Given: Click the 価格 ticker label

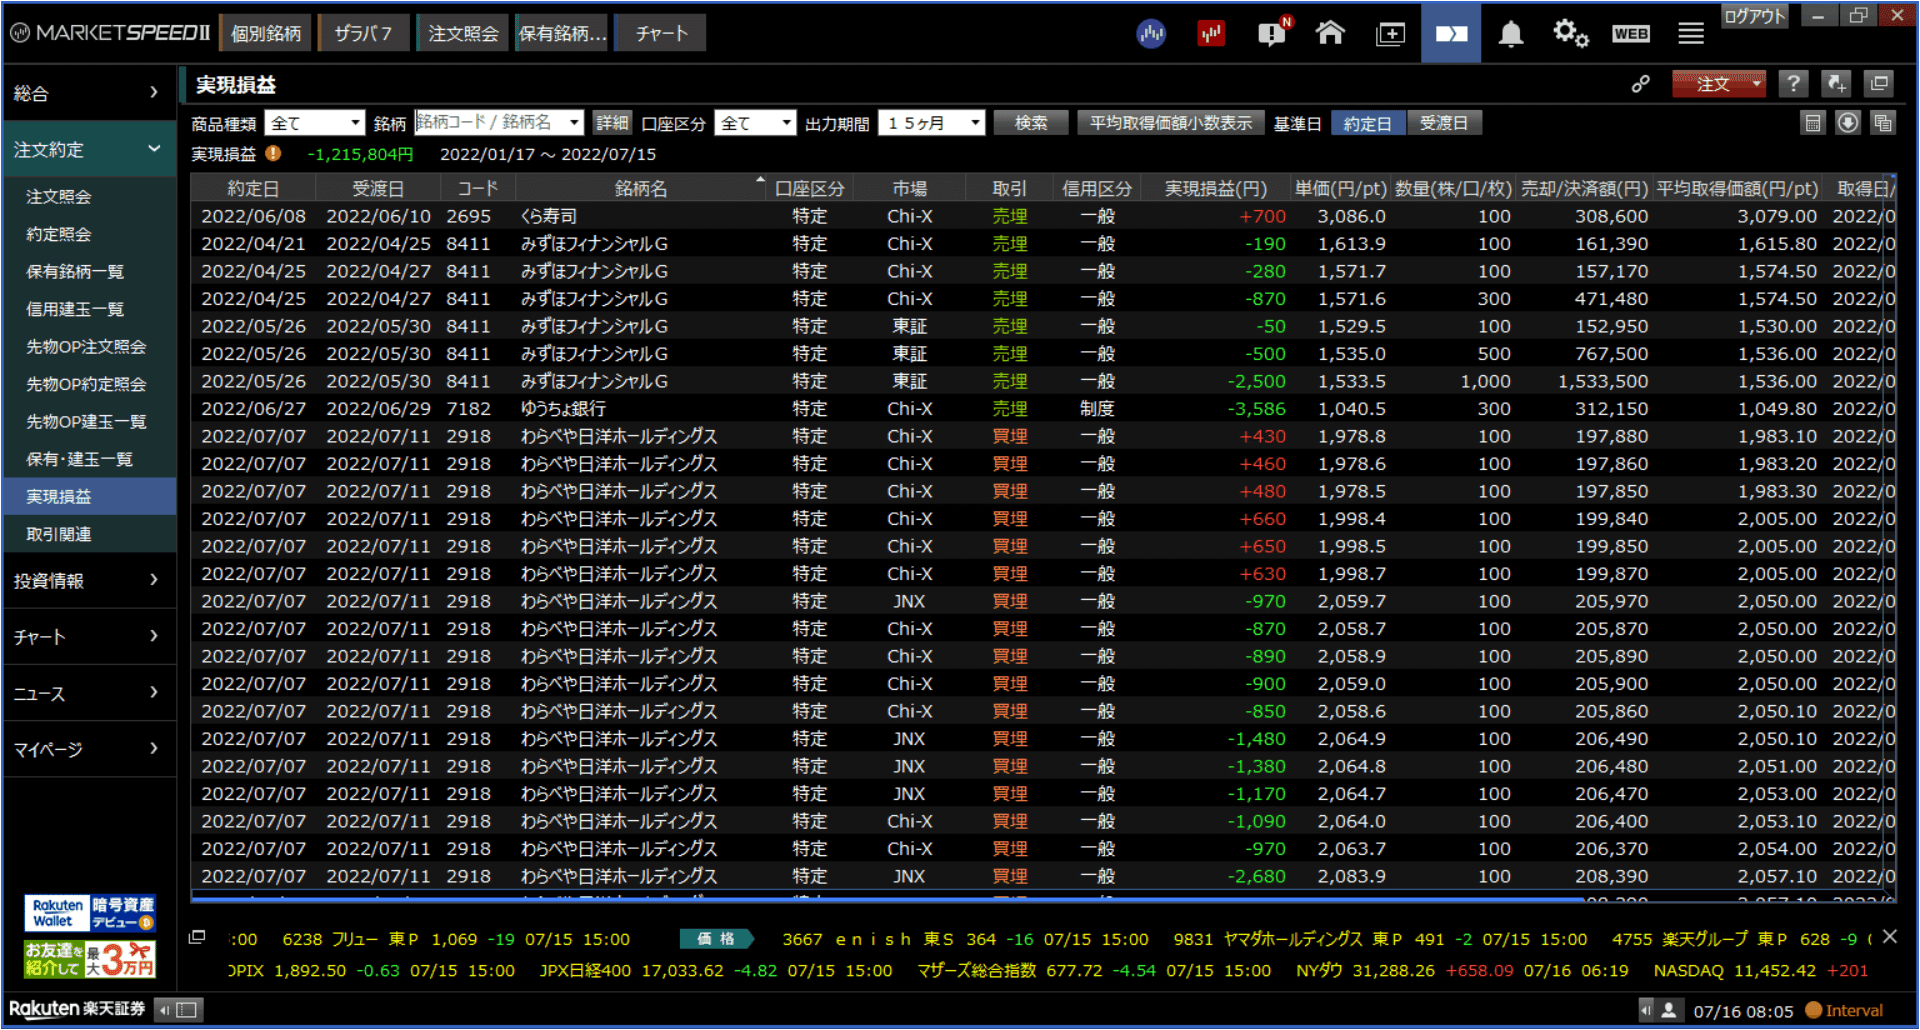Looking at the screenshot, I should (x=717, y=939).
